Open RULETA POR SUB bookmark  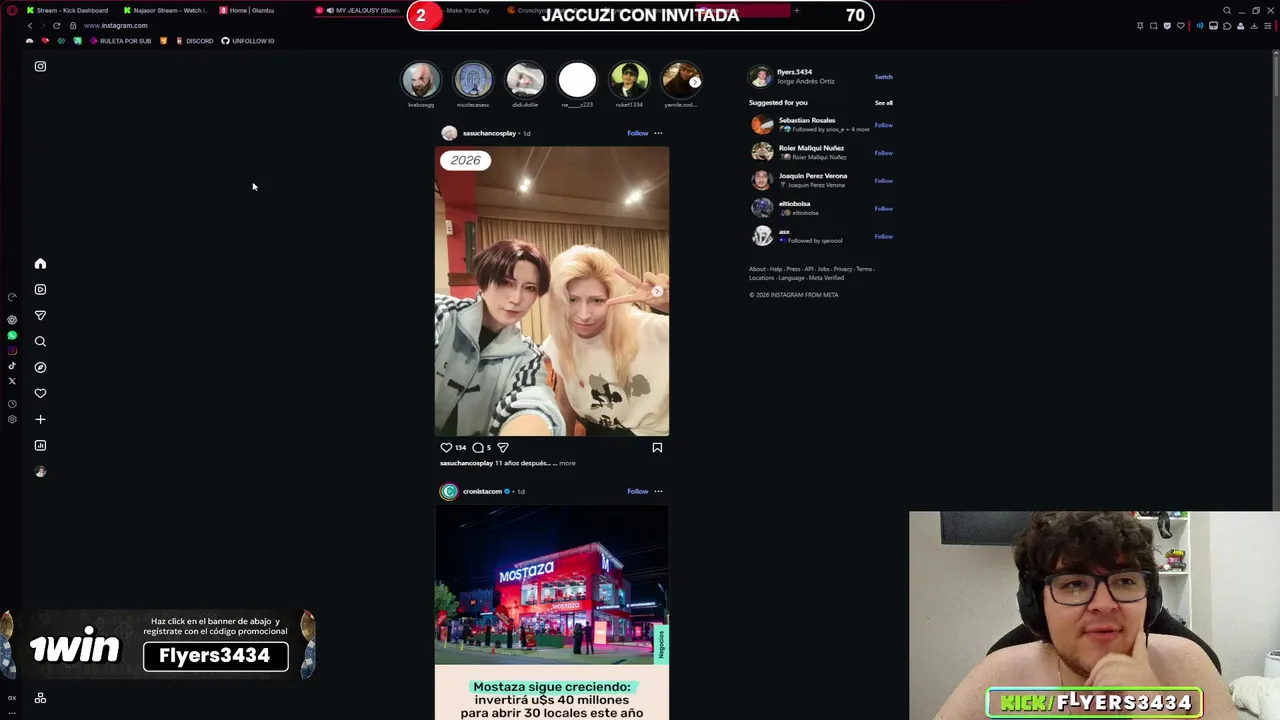pyautogui.click(x=120, y=41)
